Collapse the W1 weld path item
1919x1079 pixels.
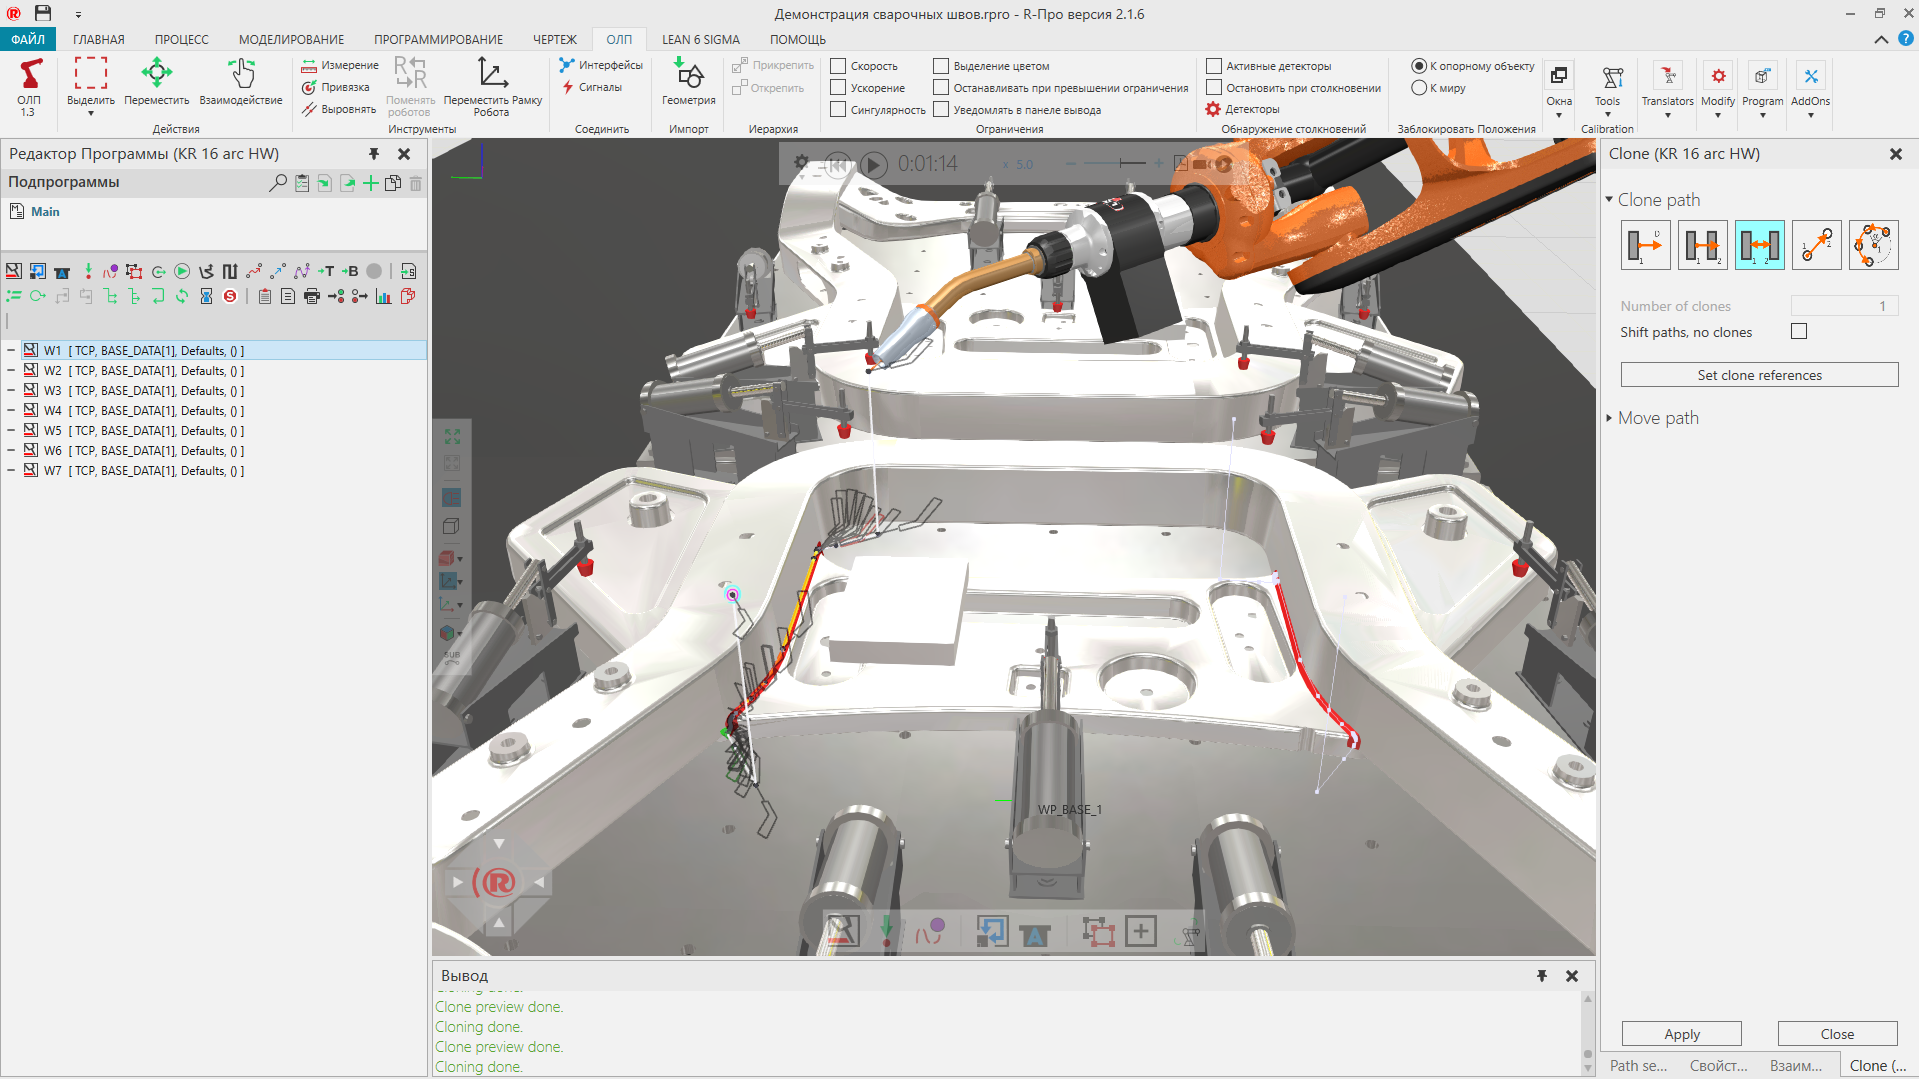[x=11, y=351]
